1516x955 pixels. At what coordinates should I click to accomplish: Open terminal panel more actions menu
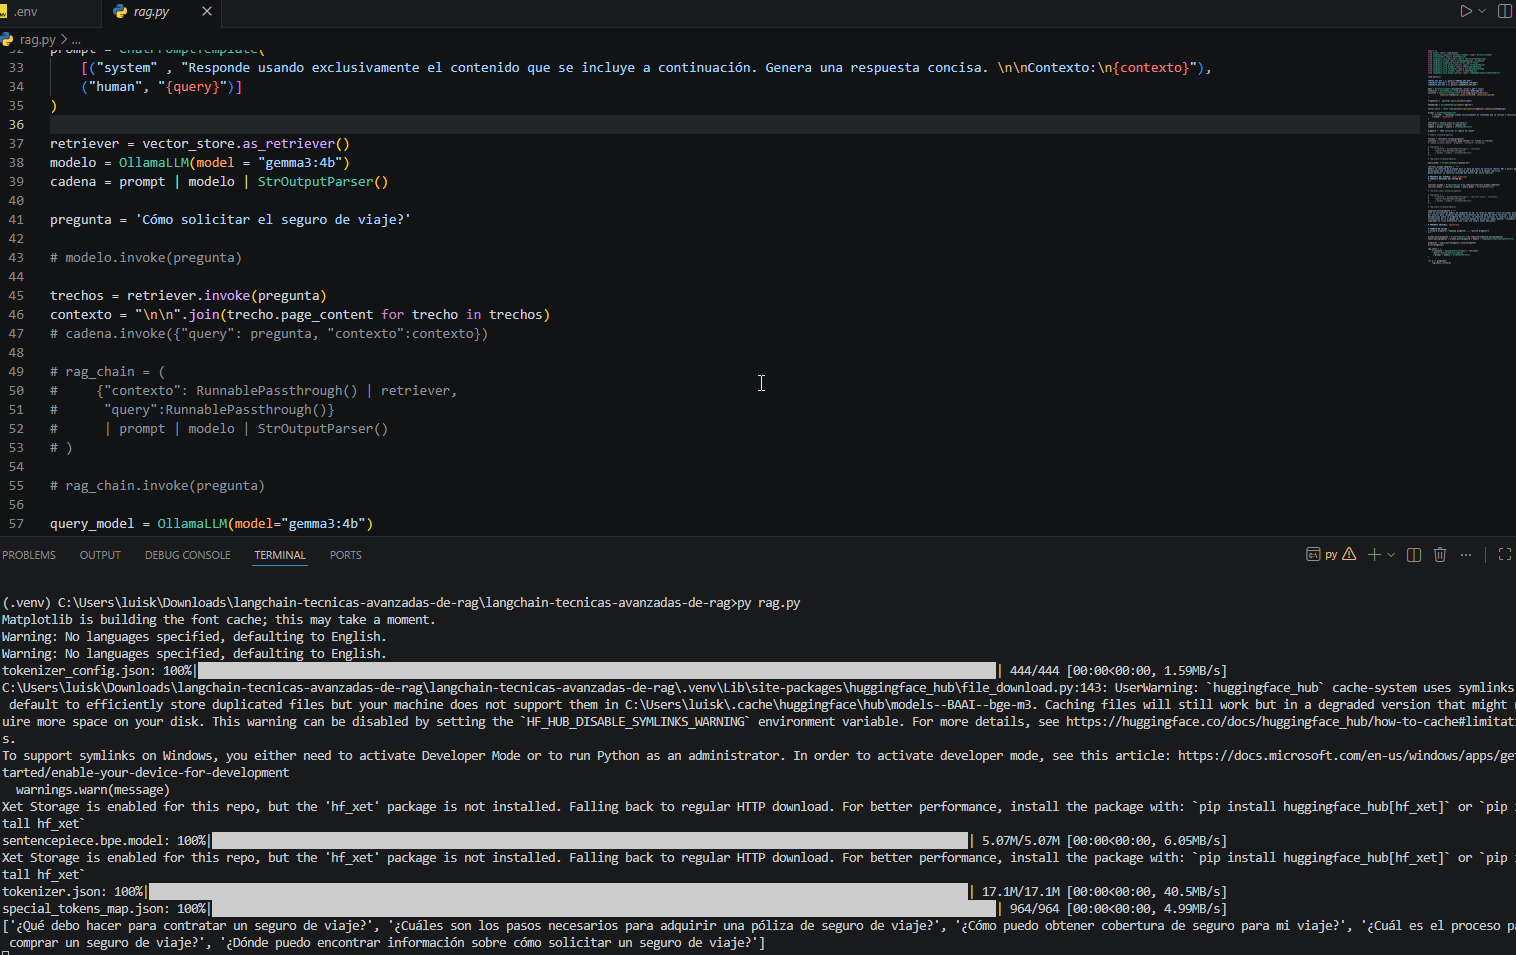[x=1466, y=554]
